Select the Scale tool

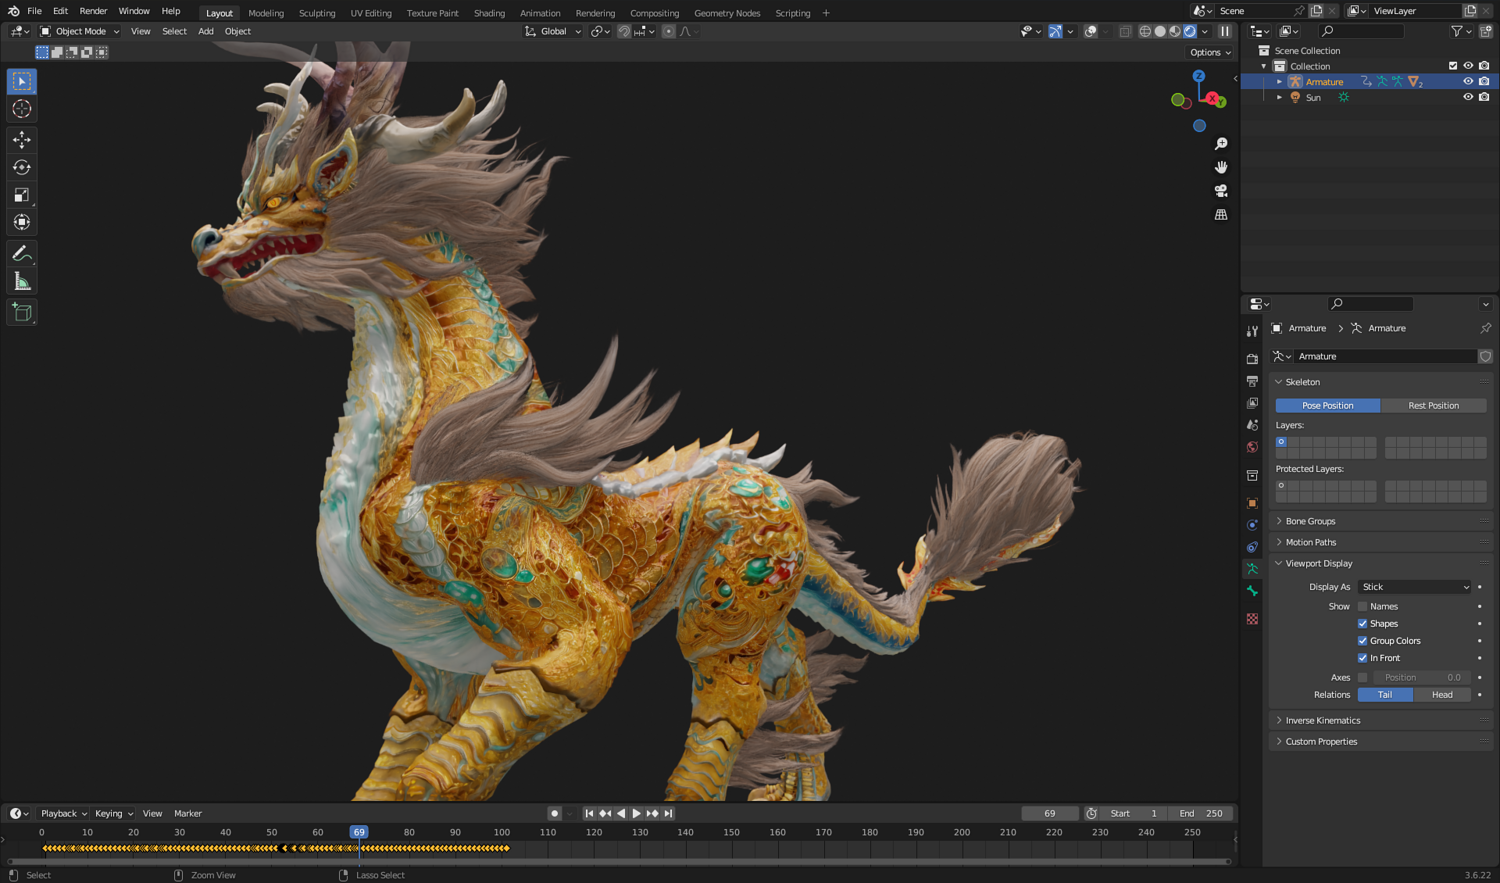pos(22,195)
